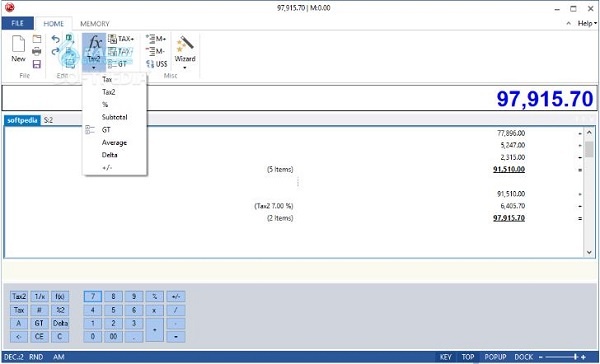Screen dimensions: 600x364
Task: Redo with the redo arrow icon
Action: tap(55, 51)
